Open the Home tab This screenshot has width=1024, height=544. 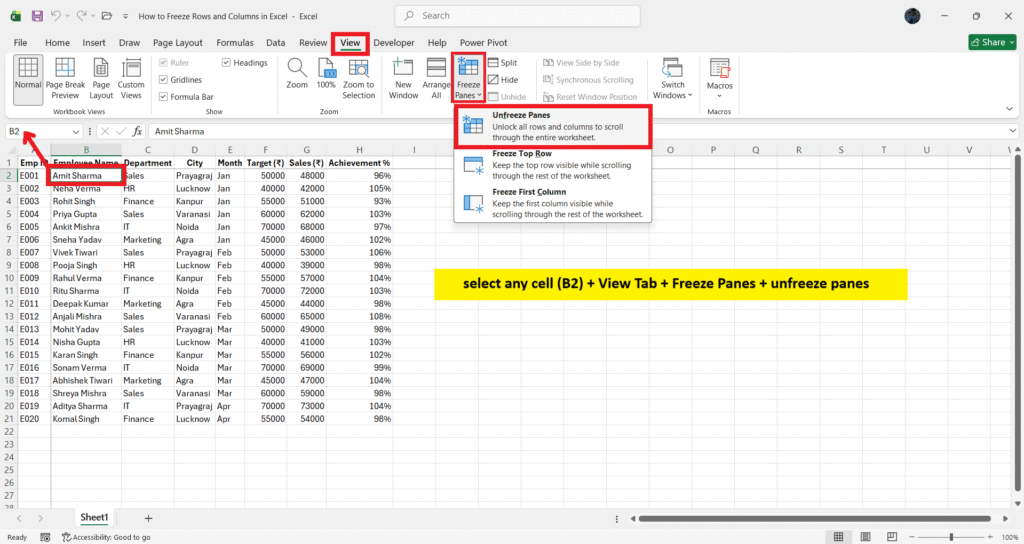(57, 42)
